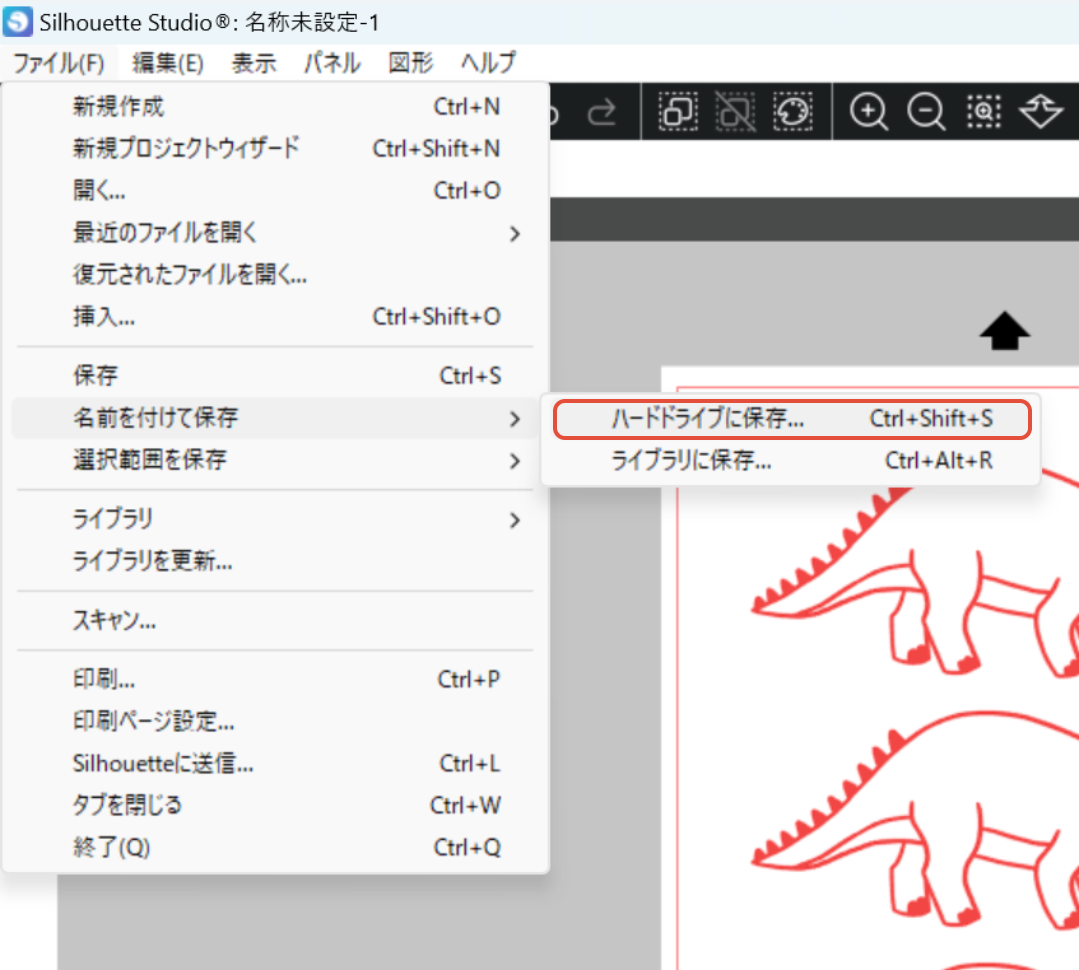Viewport: 1079px width, 970px height.
Task: Open 印刷ページ設定... menu item
Action: pos(275,722)
